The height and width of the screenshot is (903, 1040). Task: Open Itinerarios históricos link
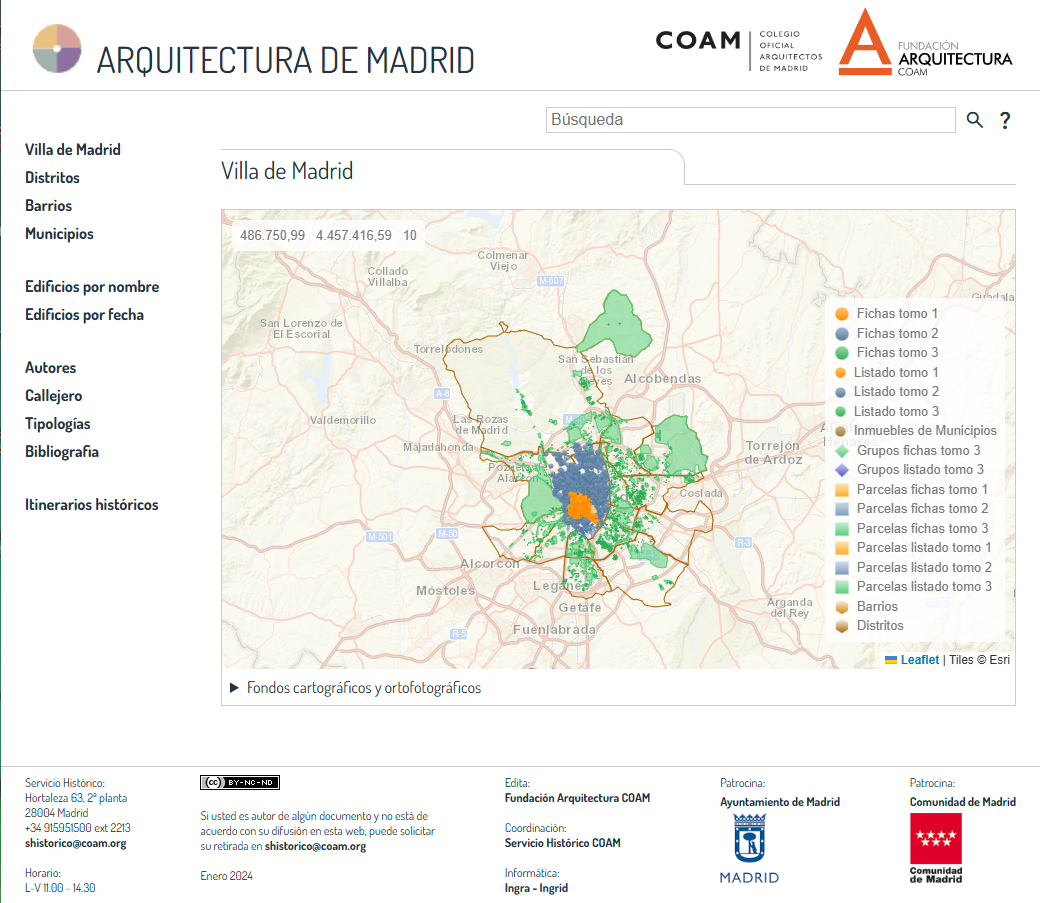coord(91,505)
